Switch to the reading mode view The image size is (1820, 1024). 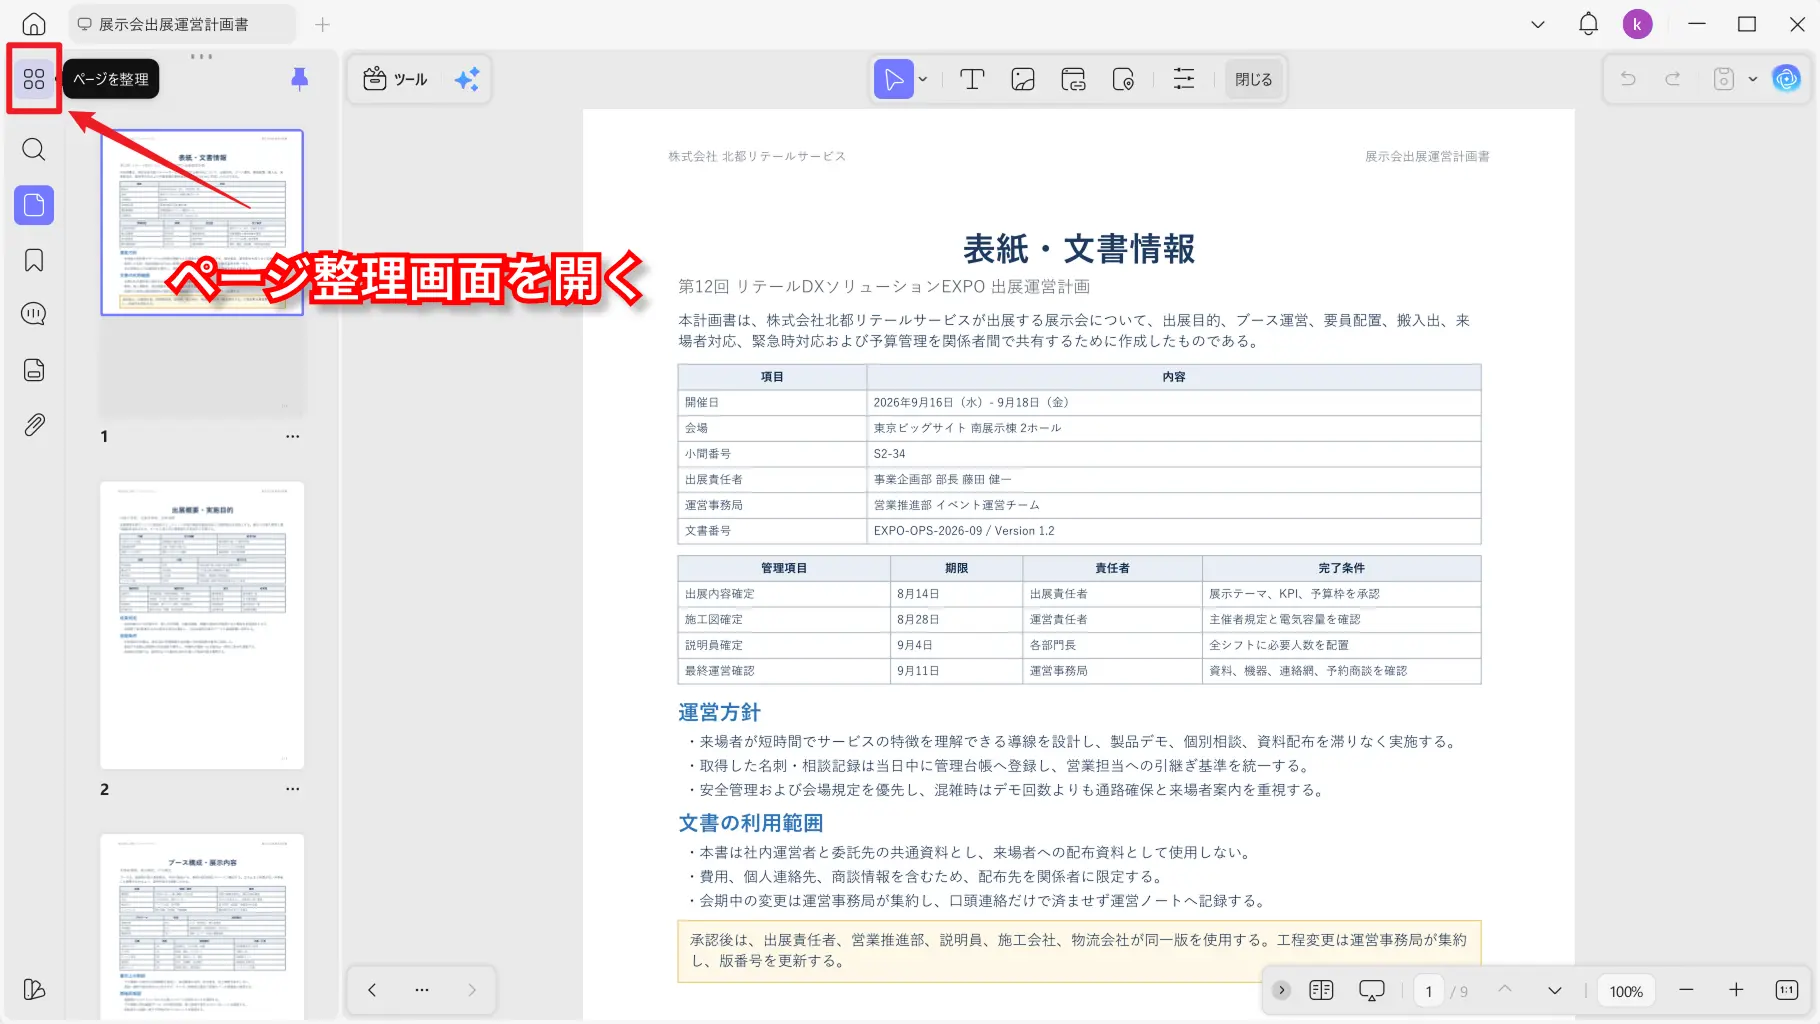pyautogui.click(x=1321, y=990)
